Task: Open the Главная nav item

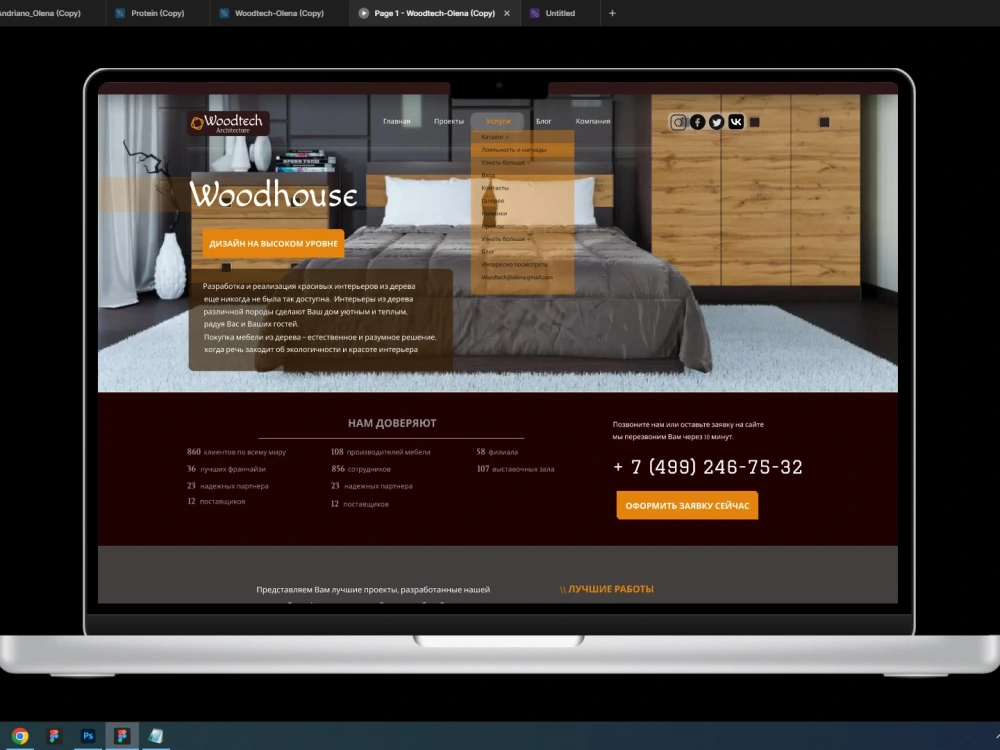Action: (x=397, y=121)
